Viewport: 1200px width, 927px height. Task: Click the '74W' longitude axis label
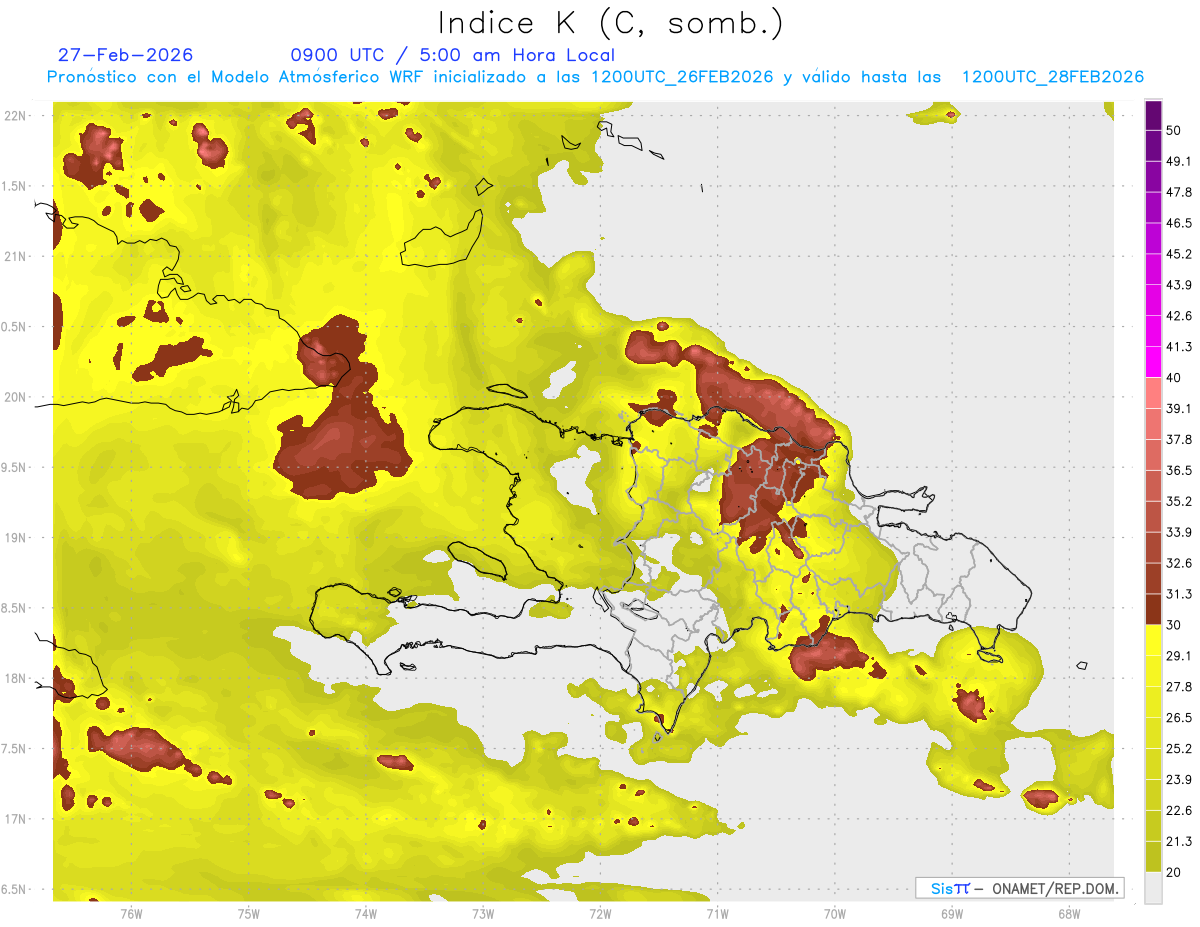[365, 913]
